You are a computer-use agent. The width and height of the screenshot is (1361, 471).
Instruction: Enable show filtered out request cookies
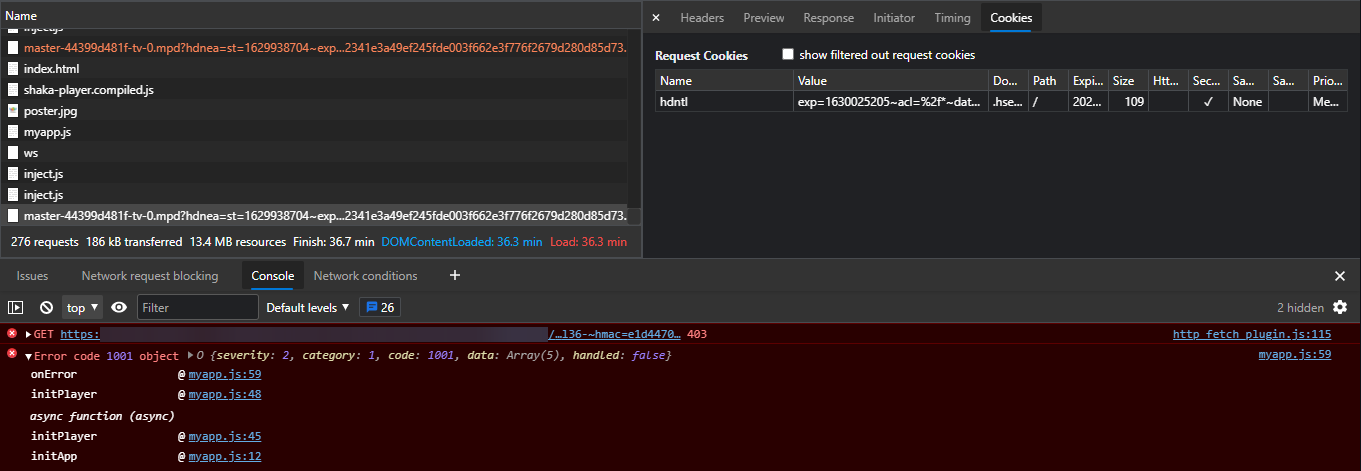coord(788,54)
